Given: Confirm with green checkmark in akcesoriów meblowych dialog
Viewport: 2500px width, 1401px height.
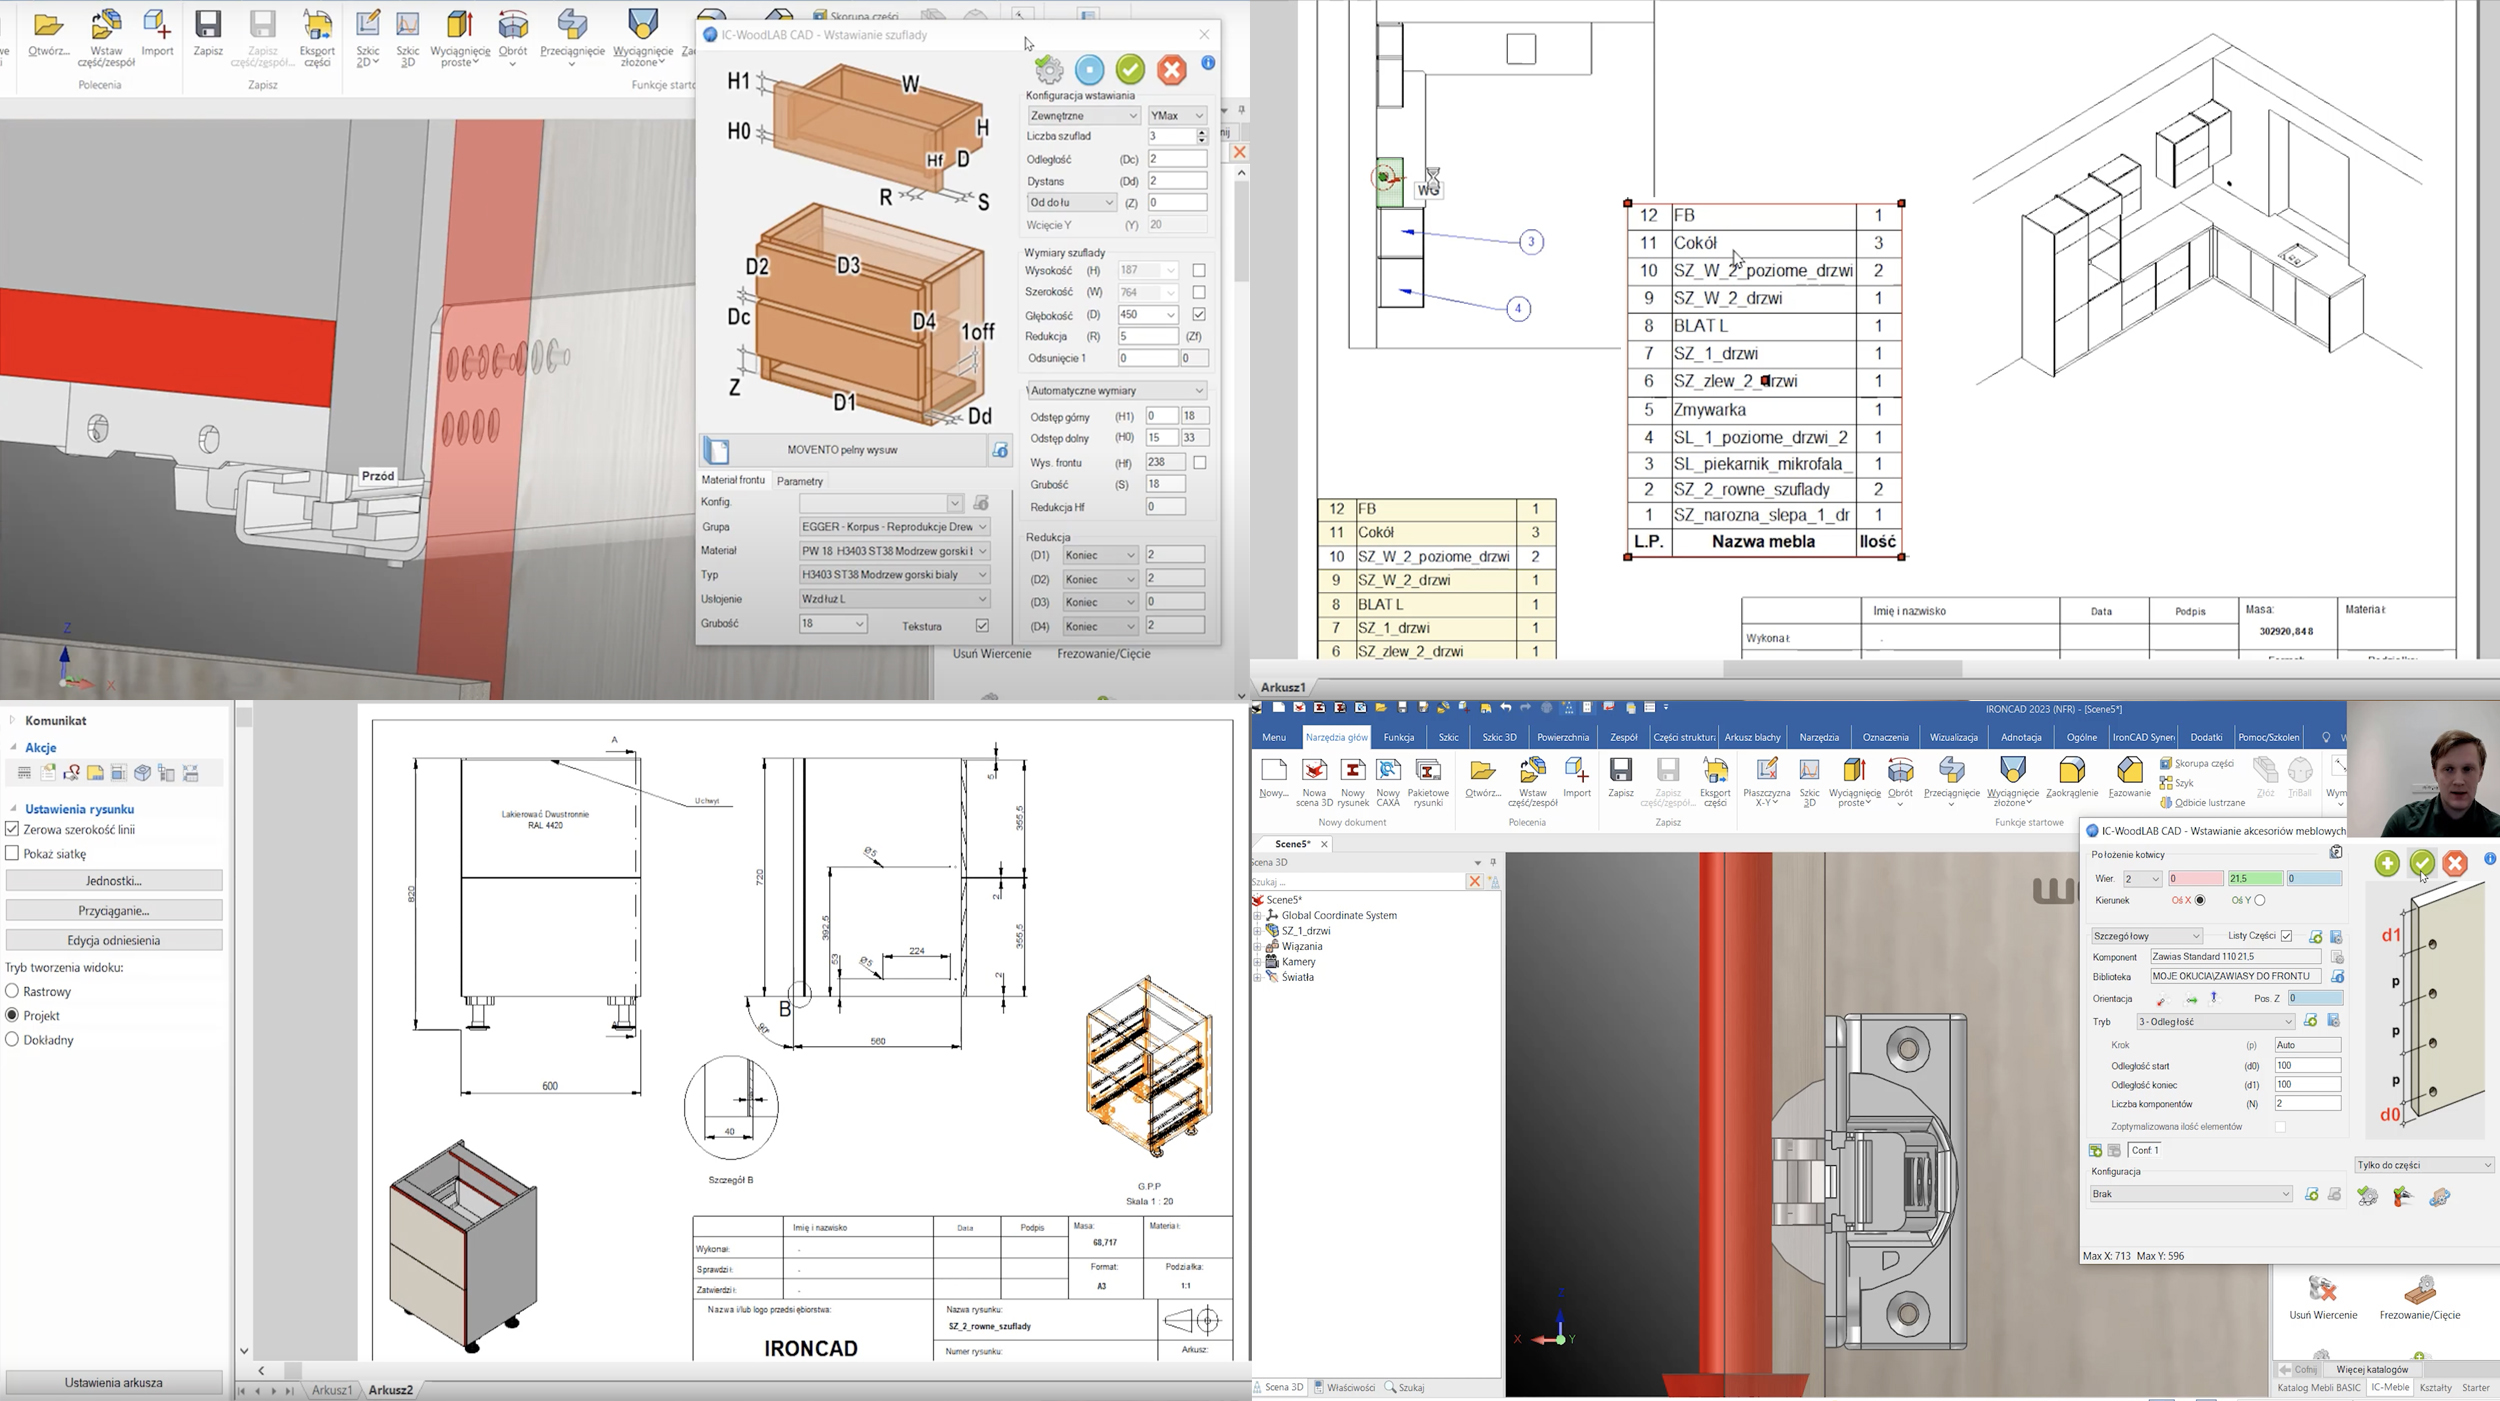Looking at the screenshot, I should tap(2421, 863).
